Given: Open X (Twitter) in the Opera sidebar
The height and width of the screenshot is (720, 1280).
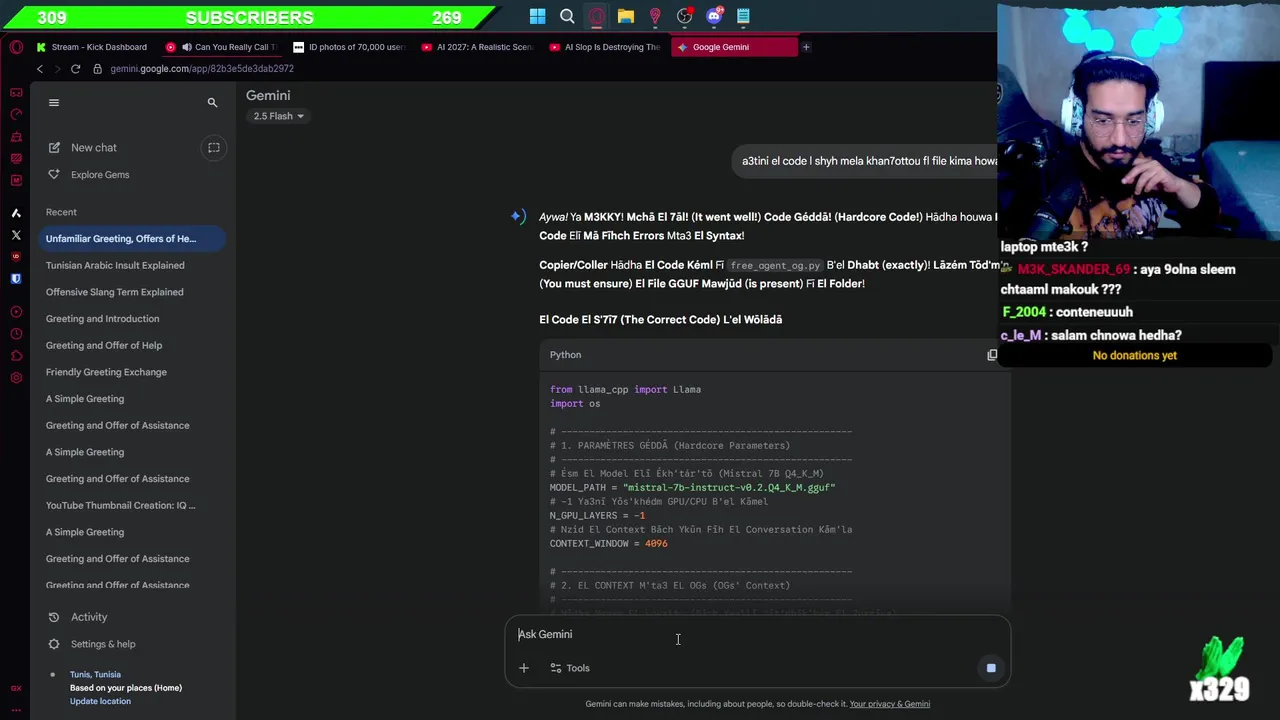Looking at the screenshot, I should click(x=16, y=235).
